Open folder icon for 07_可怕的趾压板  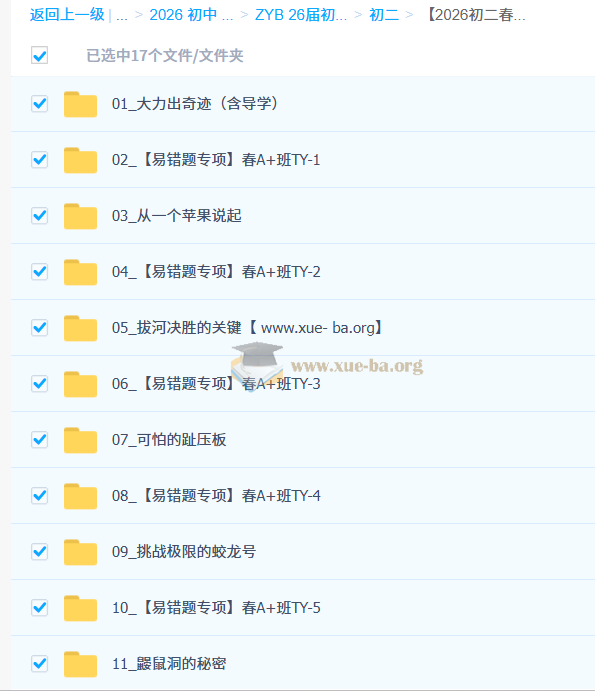[80, 440]
